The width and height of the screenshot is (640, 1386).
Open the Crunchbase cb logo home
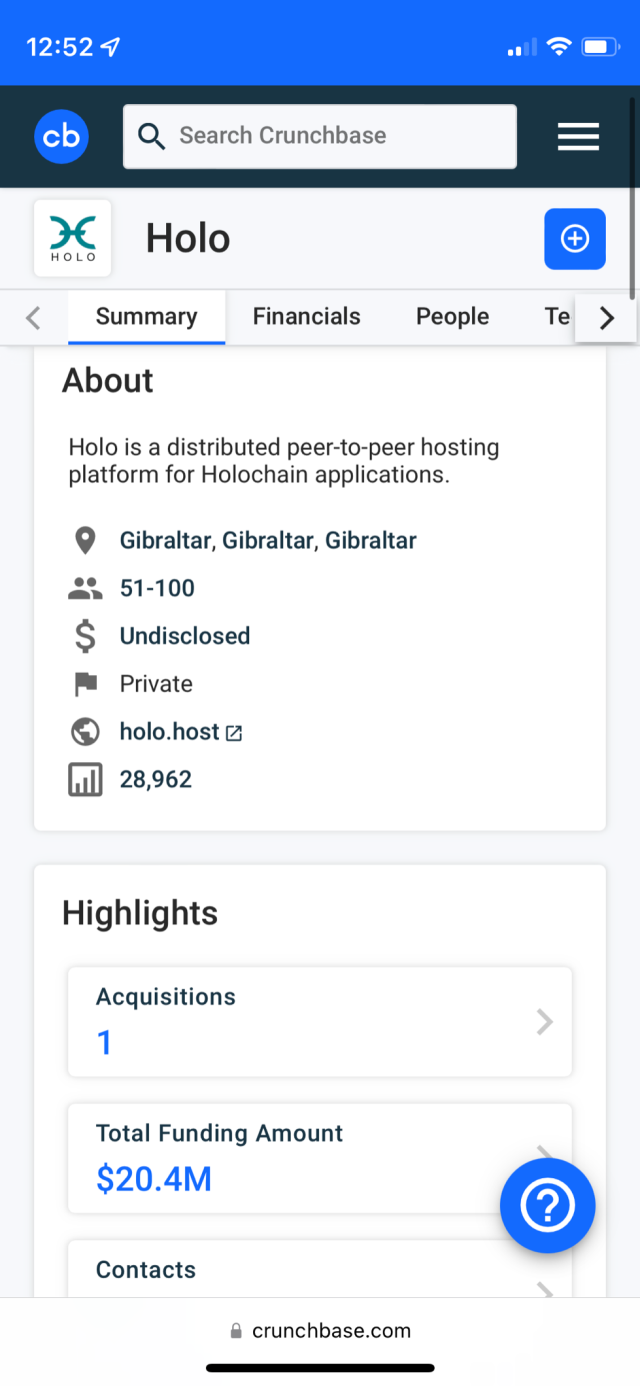click(61, 136)
